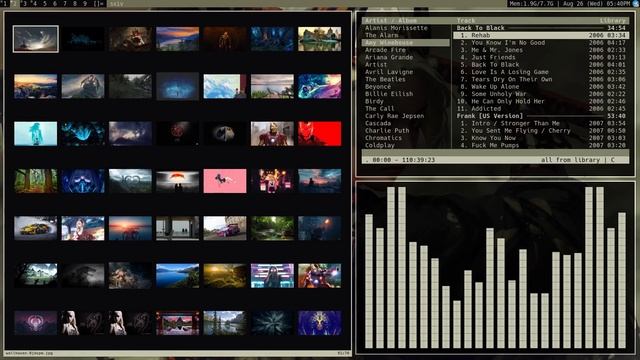Select track He Can Only Hold Her
This screenshot has width=640, height=360.
pyautogui.click(x=541, y=102)
